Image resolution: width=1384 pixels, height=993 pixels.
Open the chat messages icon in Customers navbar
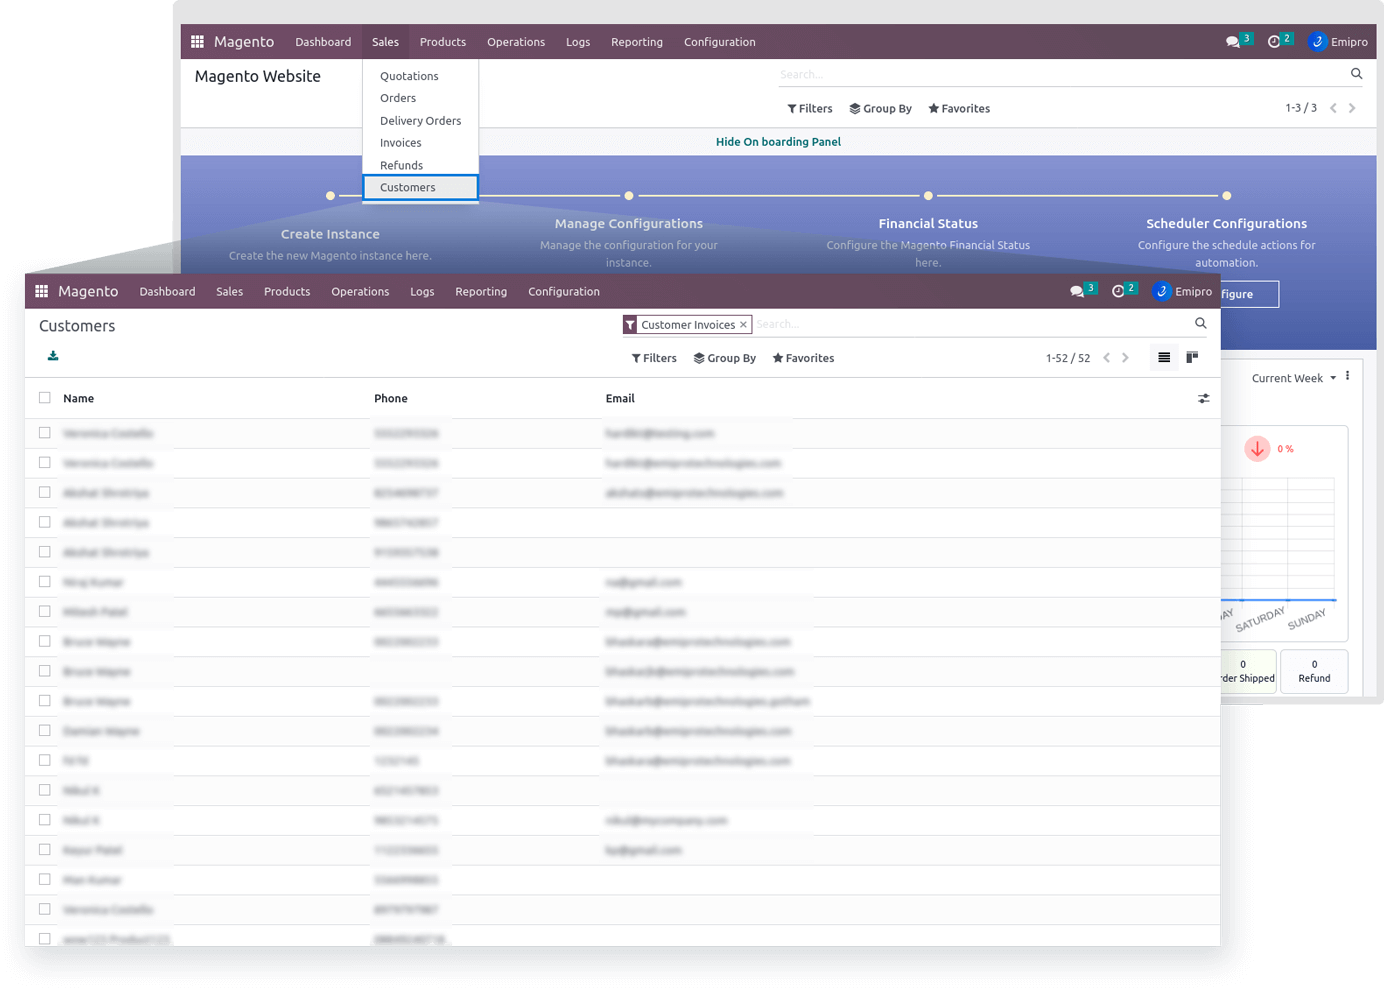coord(1077,291)
